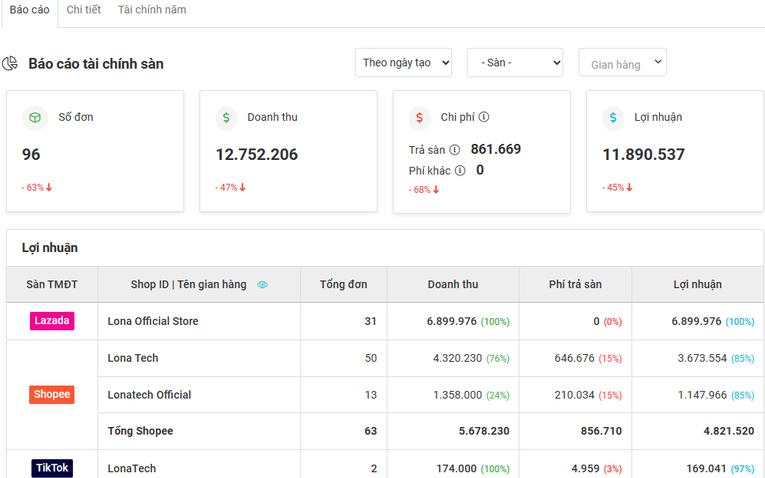
Task: Click the -63% order change indicator
Action: tap(37, 187)
